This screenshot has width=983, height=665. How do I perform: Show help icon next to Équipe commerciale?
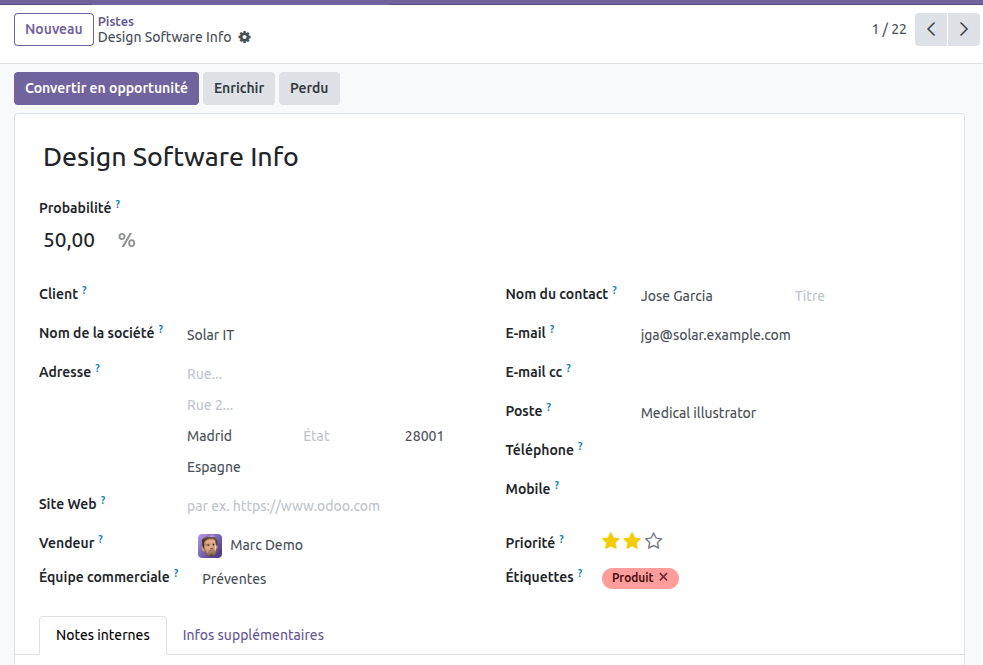(177, 573)
